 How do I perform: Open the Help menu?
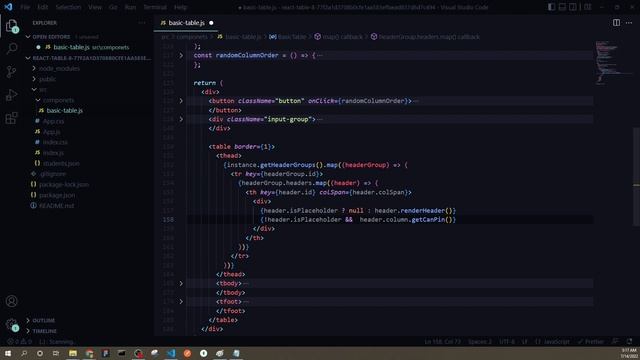(x=180, y=7)
